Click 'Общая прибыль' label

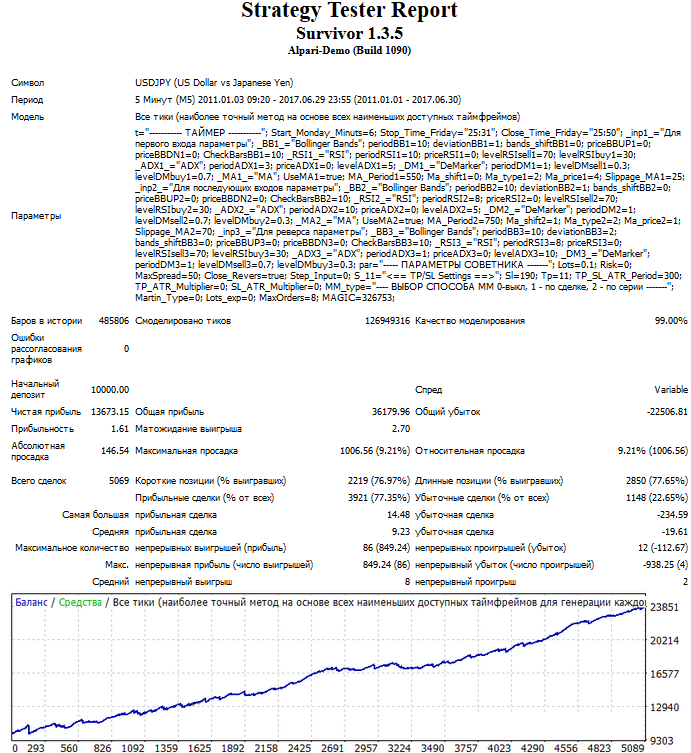[x=170, y=412]
